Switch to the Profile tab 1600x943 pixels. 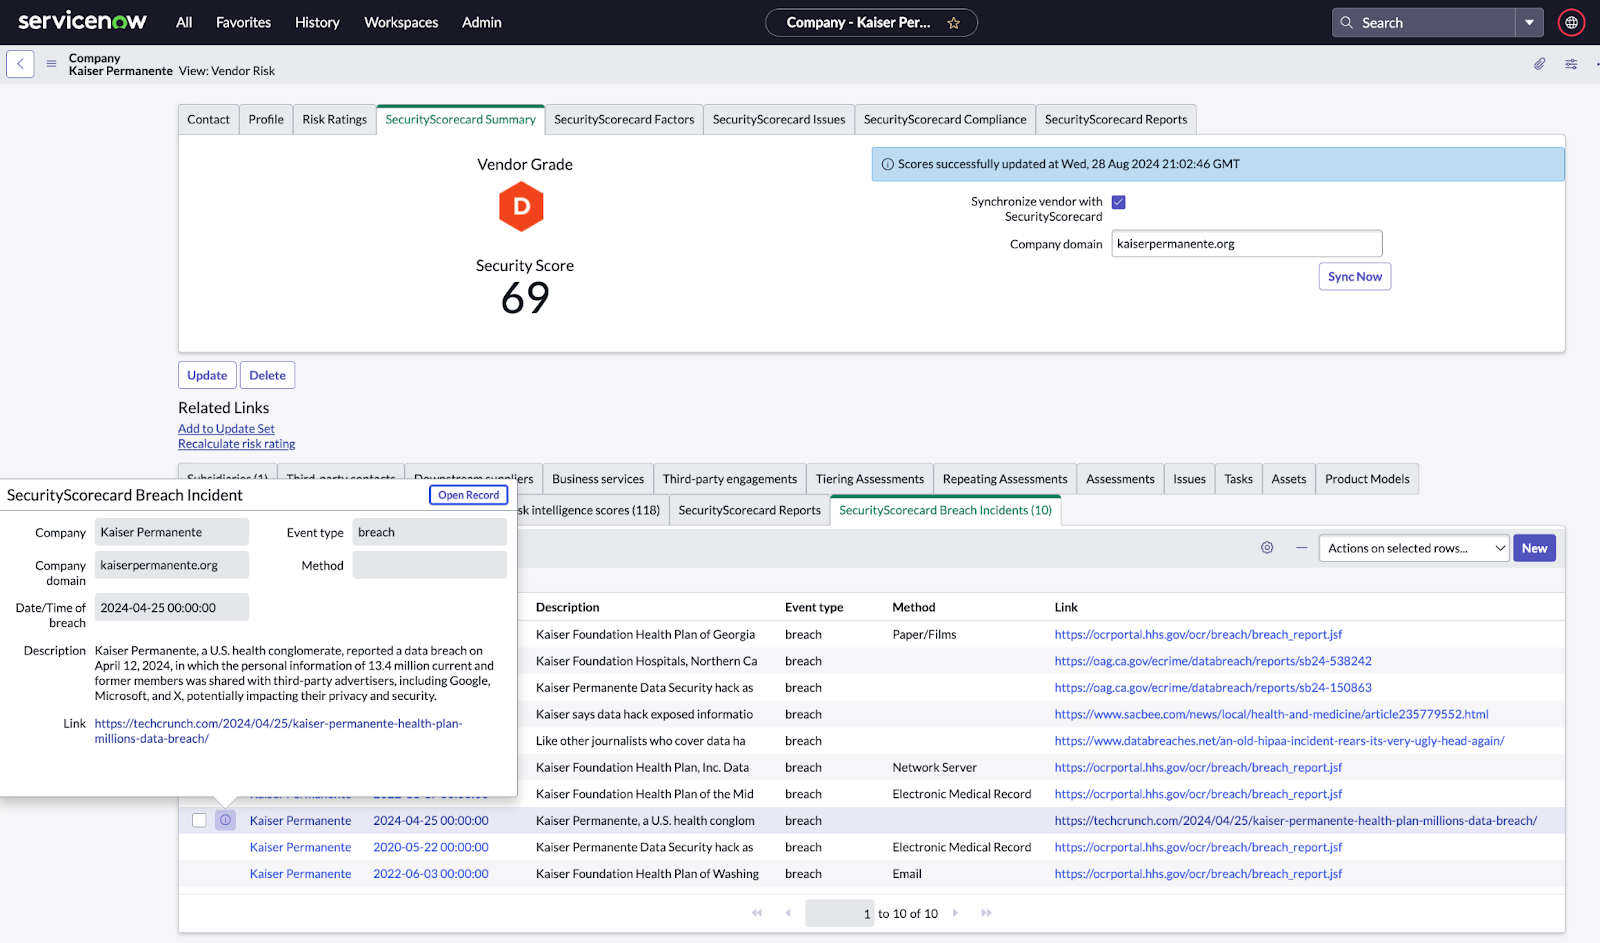point(266,119)
